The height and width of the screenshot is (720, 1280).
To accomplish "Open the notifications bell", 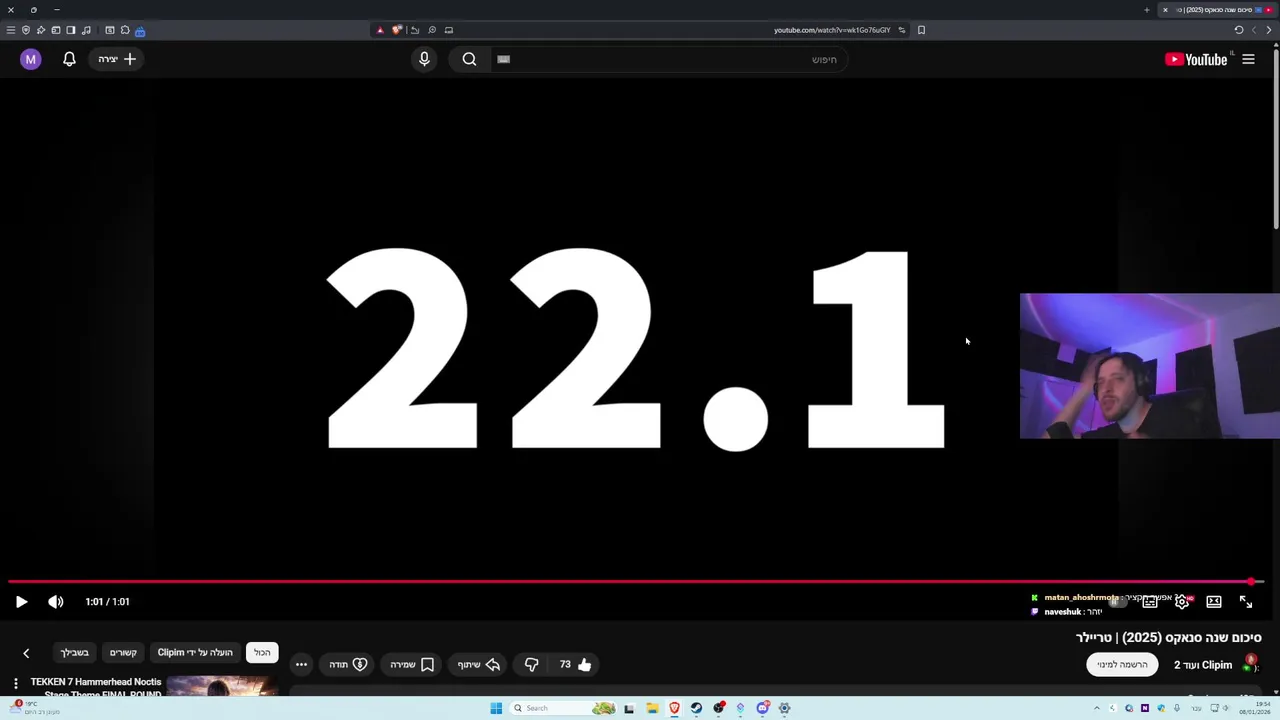I will [x=69, y=59].
